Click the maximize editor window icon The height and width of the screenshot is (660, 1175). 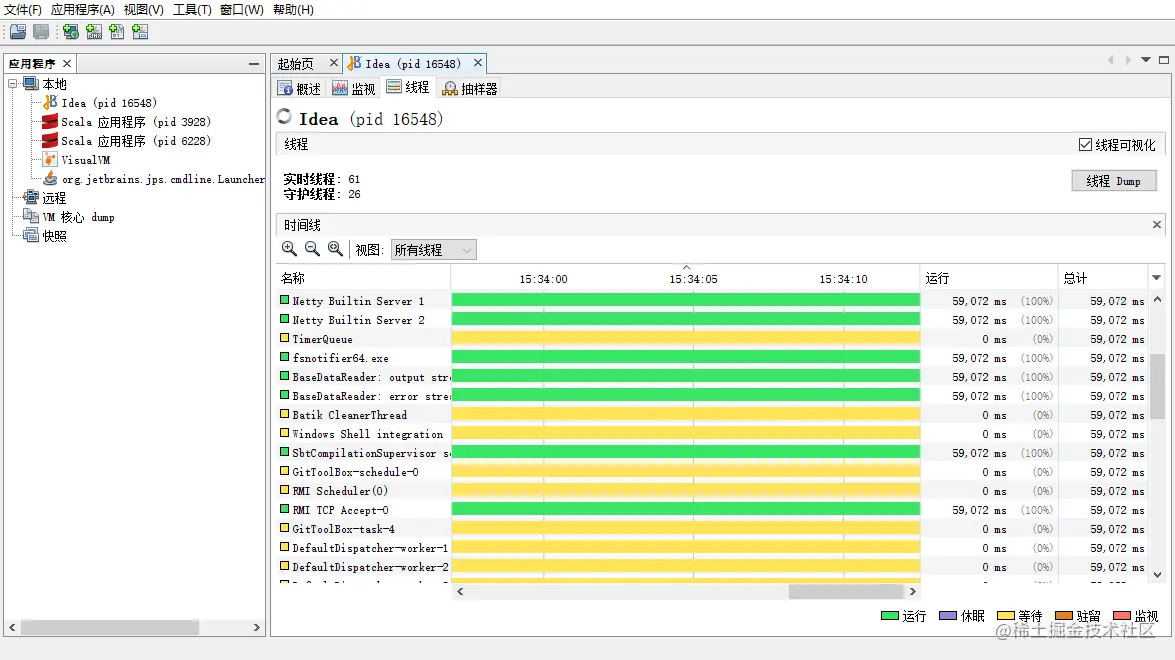click(x=1164, y=60)
